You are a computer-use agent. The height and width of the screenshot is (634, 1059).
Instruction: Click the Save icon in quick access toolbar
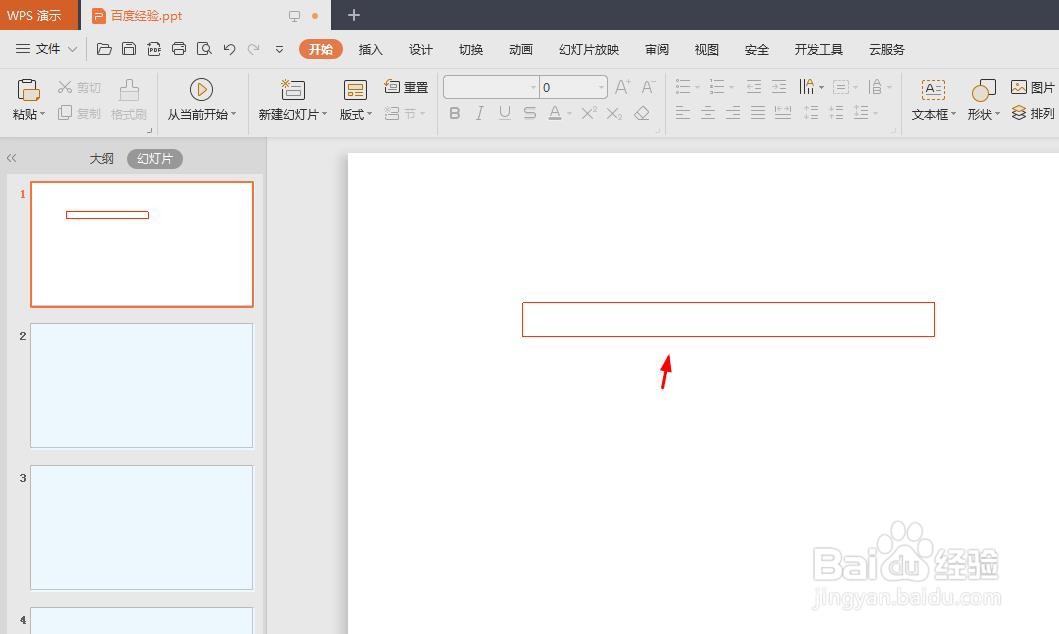[129, 48]
